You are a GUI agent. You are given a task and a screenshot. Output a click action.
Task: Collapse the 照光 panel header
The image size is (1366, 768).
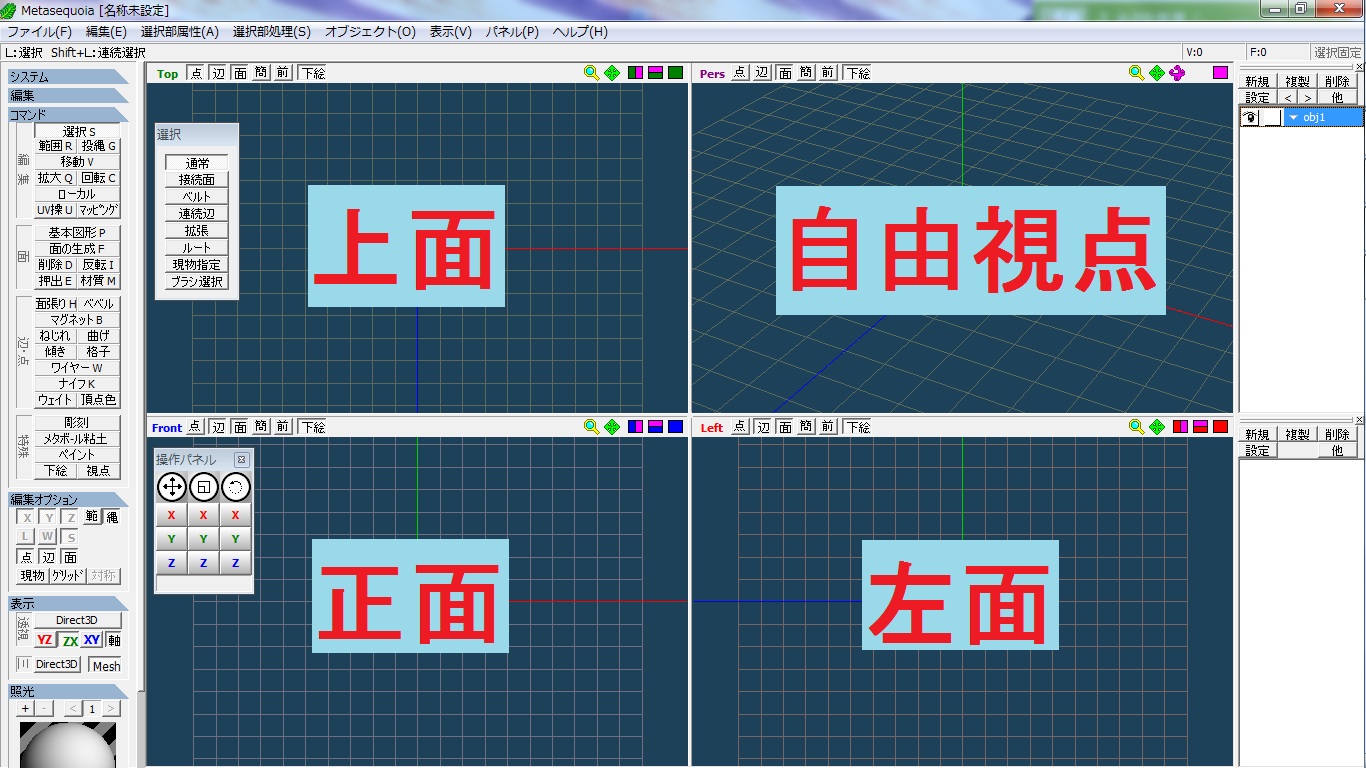click(x=69, y=691)
